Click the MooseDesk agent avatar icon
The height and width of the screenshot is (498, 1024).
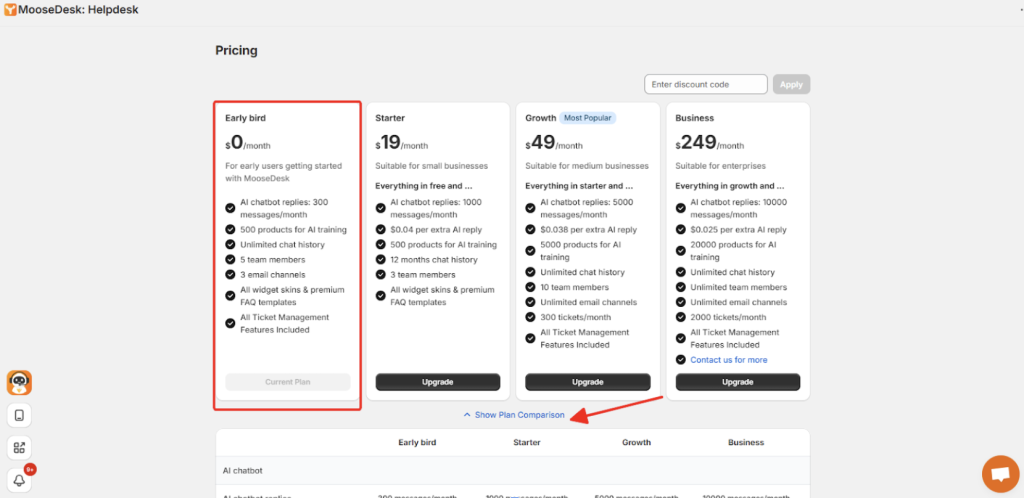19,382
